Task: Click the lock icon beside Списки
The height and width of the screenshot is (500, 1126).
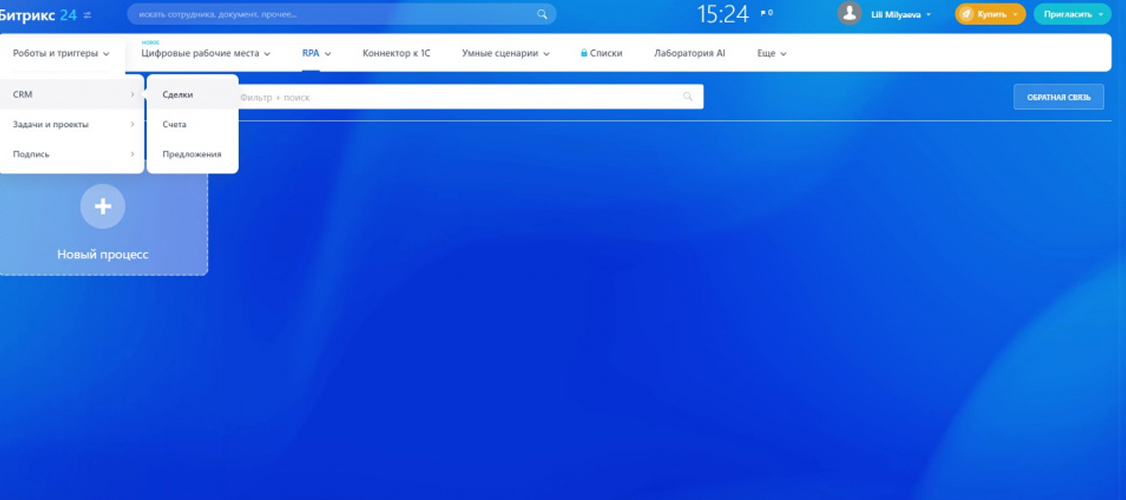Action: pyautogui.click(x=584, y=53)
